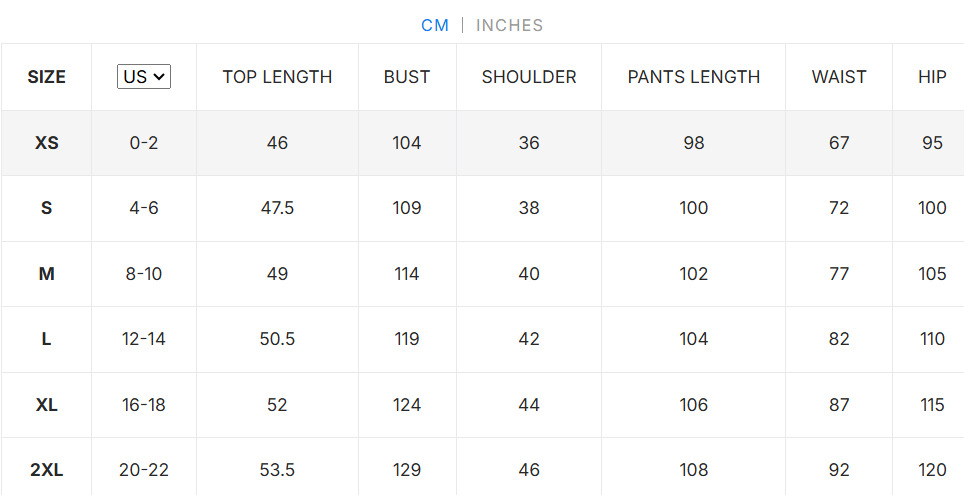Screen dimensions: 973x495
Task: Select the L size row label
Action: pyautogui.click(x=47, y=339)
